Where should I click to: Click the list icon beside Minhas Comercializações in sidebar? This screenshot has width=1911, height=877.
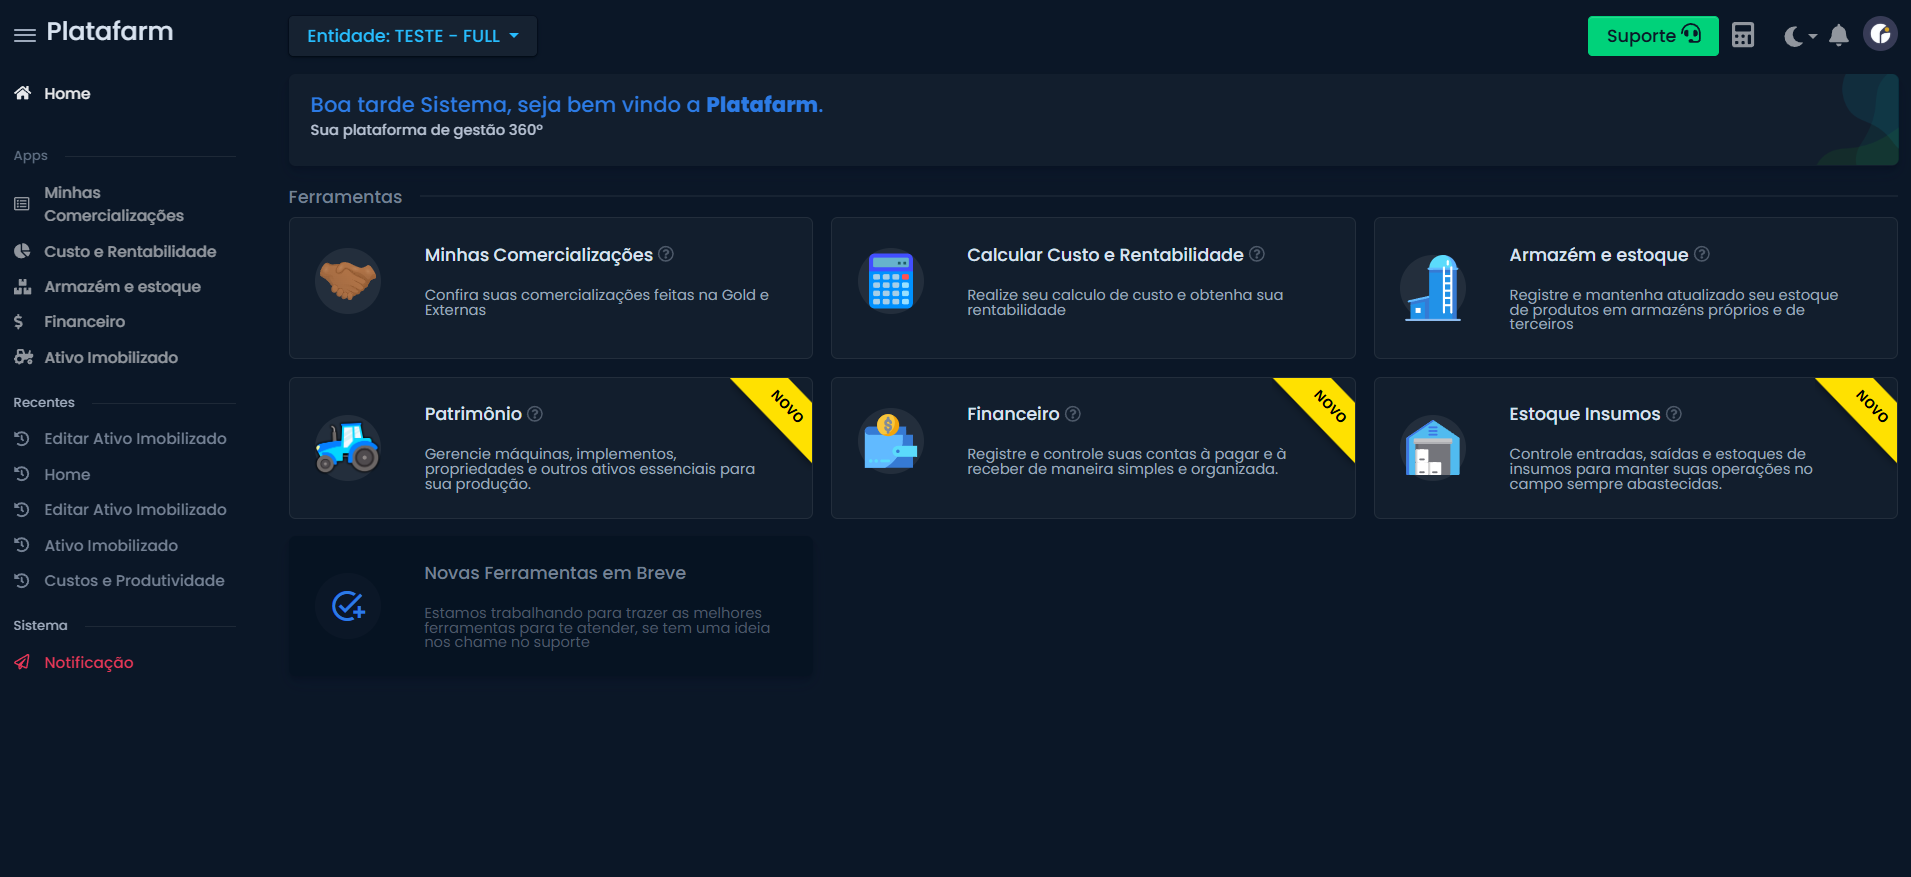(x=22, y=204)
